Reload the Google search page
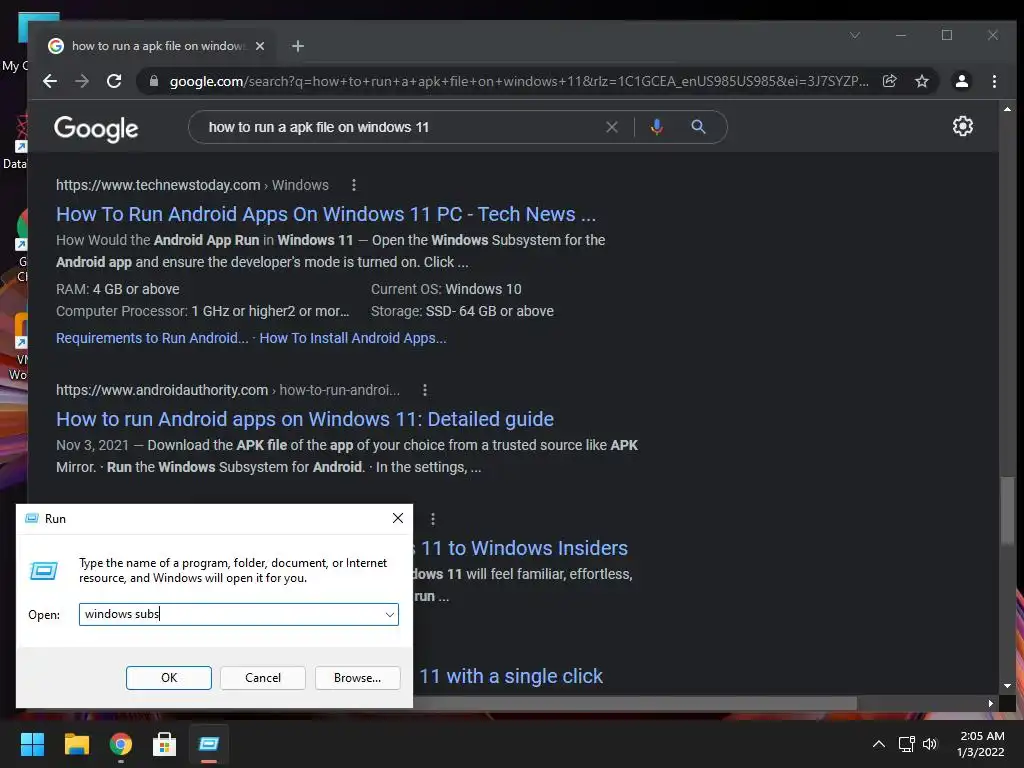The width and height of the screenshot is (1024, 768). pos(114,81)
